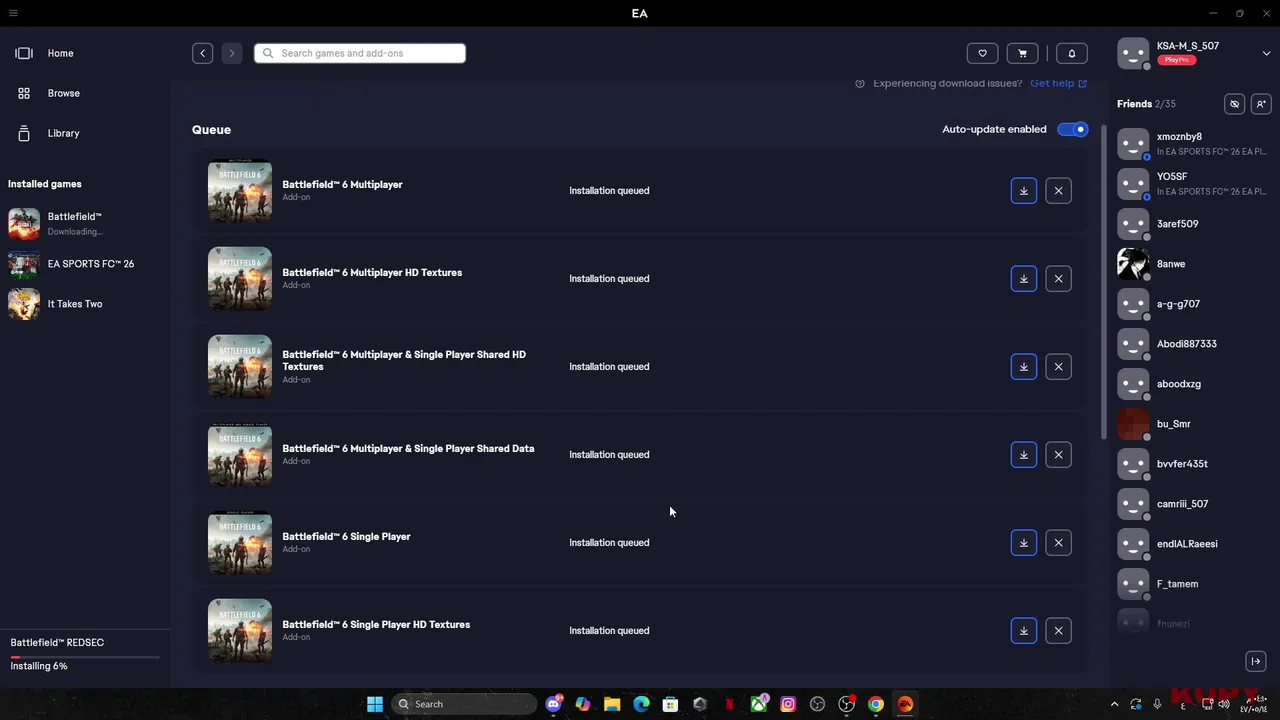1280x720 pixels.
Task: Start download of Battlefield 6 Multiplayer add-on
Action: click(x=1024, y=191)
